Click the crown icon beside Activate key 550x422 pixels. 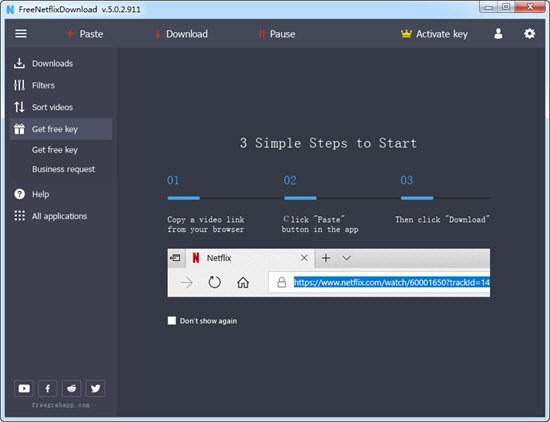406,34
